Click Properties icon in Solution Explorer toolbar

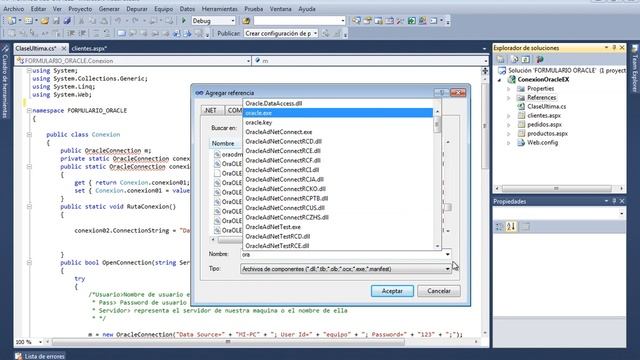point(501,60)
